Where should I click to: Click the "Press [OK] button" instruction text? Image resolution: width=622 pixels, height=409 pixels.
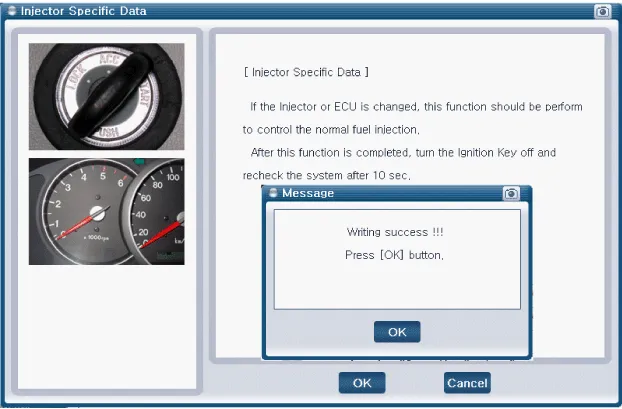[x=394, y=255]
